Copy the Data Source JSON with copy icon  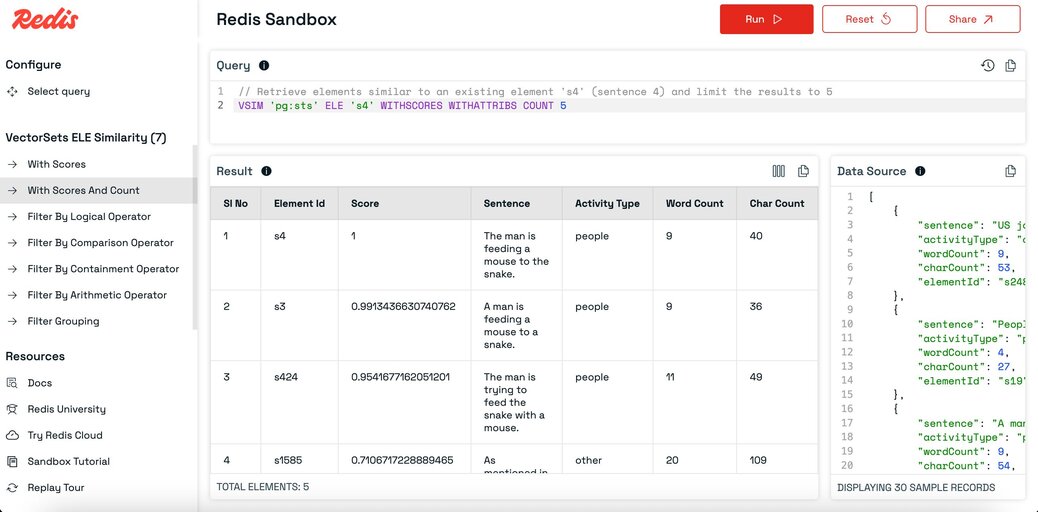tap(1010, 171)
